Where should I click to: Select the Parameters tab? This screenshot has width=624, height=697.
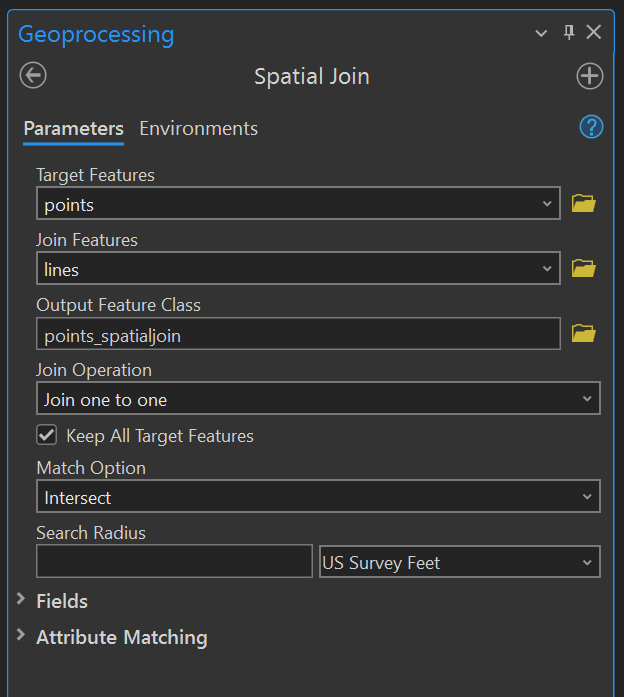(73, 128)
